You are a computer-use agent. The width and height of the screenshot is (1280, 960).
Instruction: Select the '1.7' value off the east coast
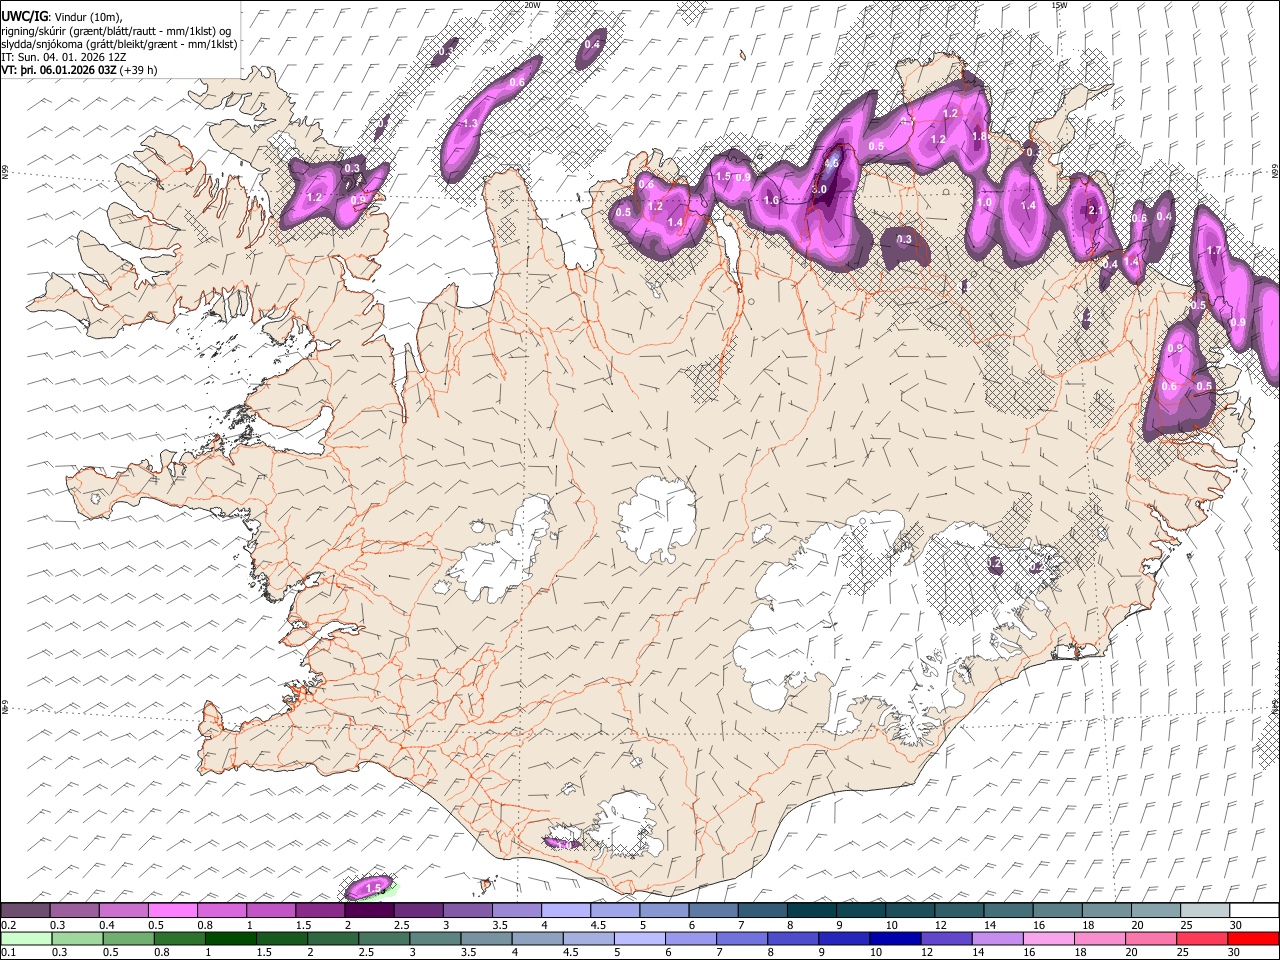point(1214,251)
